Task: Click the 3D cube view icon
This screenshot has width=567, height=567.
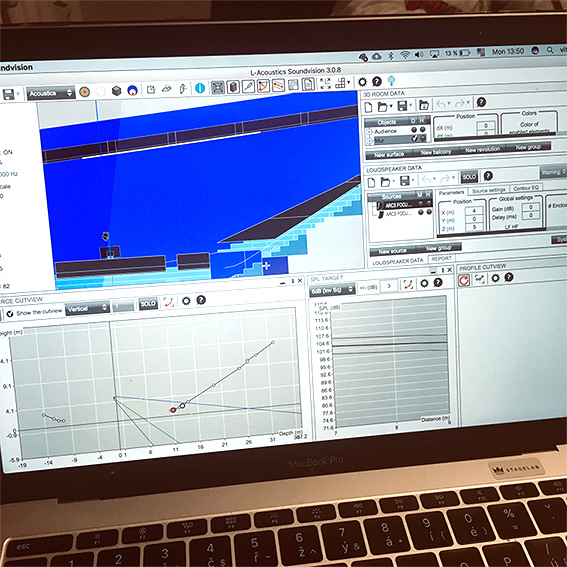Action: pyautogui.click(x=116, y=91)
